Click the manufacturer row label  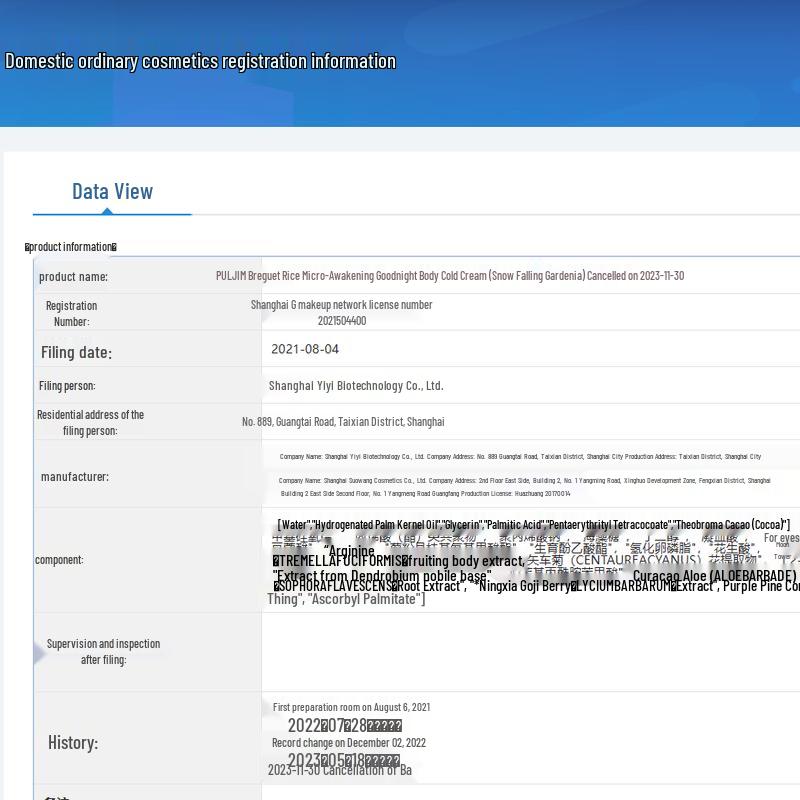75,477
